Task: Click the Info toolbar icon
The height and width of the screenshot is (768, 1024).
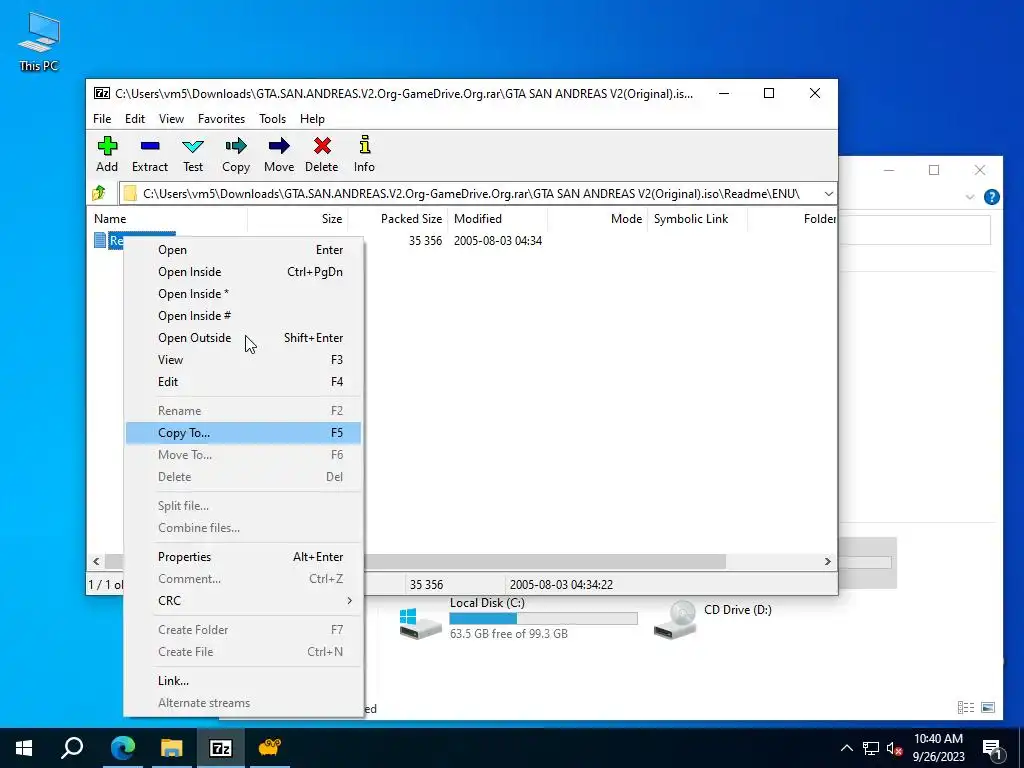Action: (x=364, y=145)
